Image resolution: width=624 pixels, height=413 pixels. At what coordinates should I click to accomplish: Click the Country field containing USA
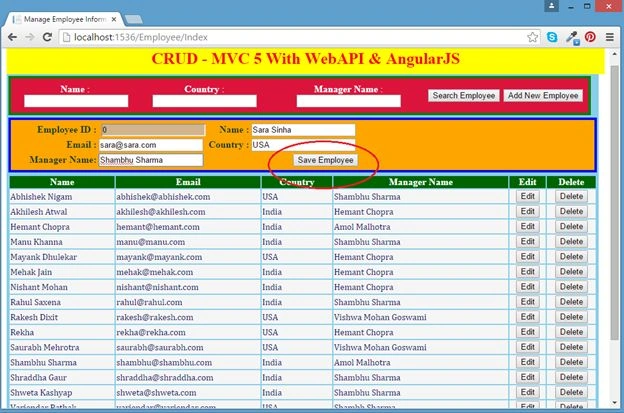(x=303, y=145)
